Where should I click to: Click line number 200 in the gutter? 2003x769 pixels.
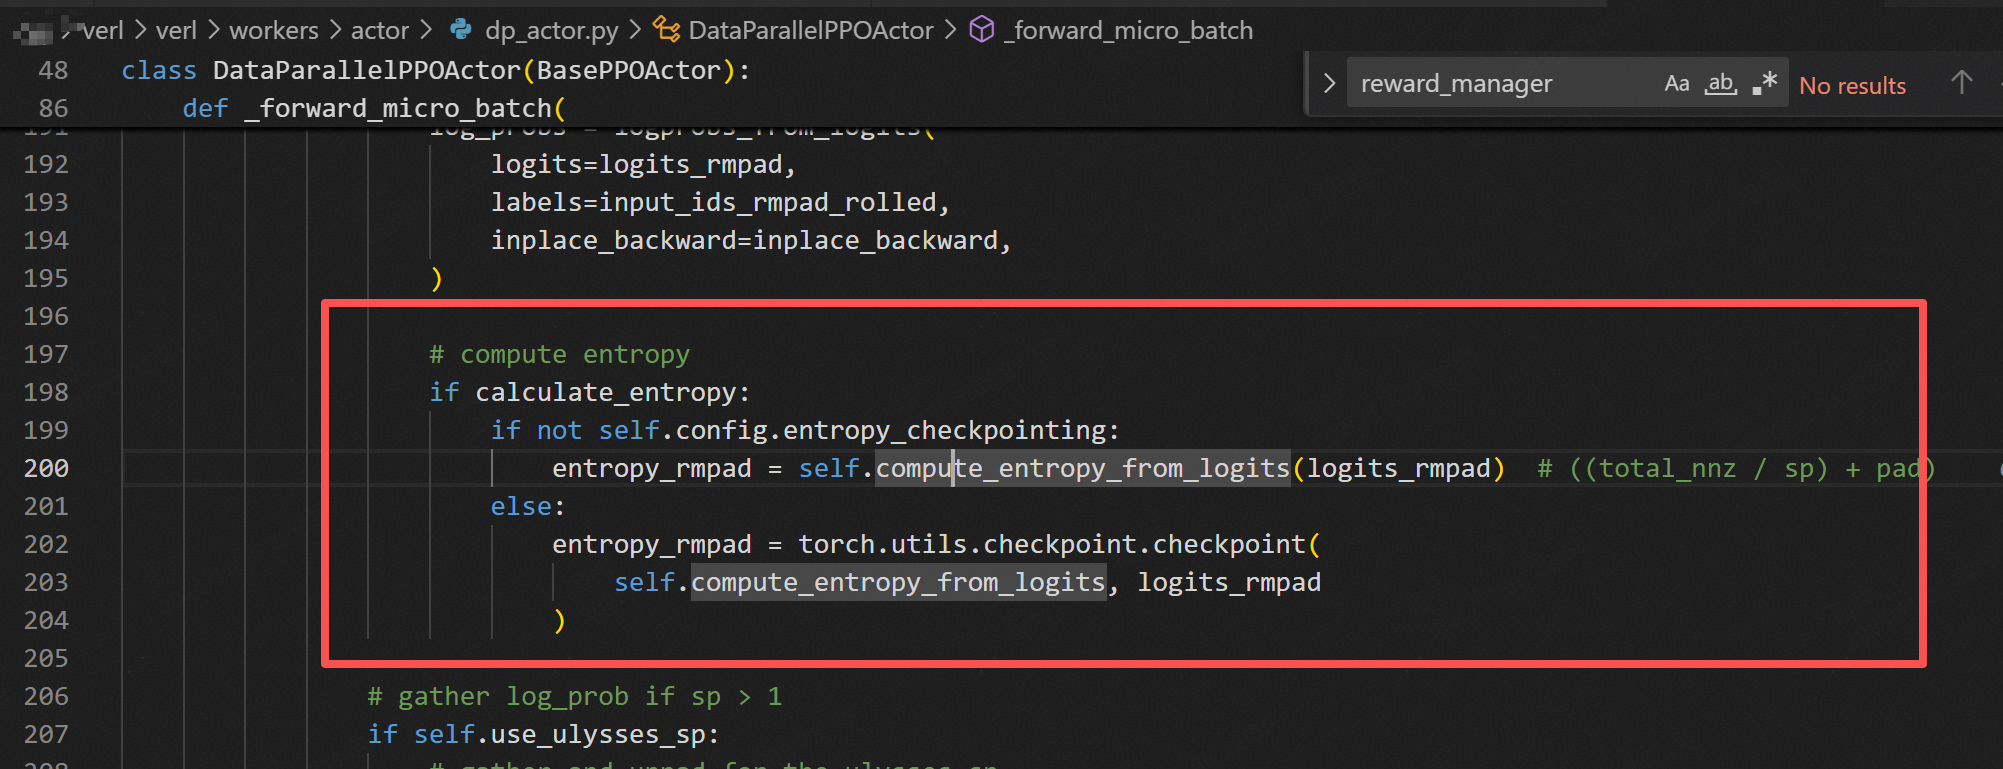[x=46, y=468]
